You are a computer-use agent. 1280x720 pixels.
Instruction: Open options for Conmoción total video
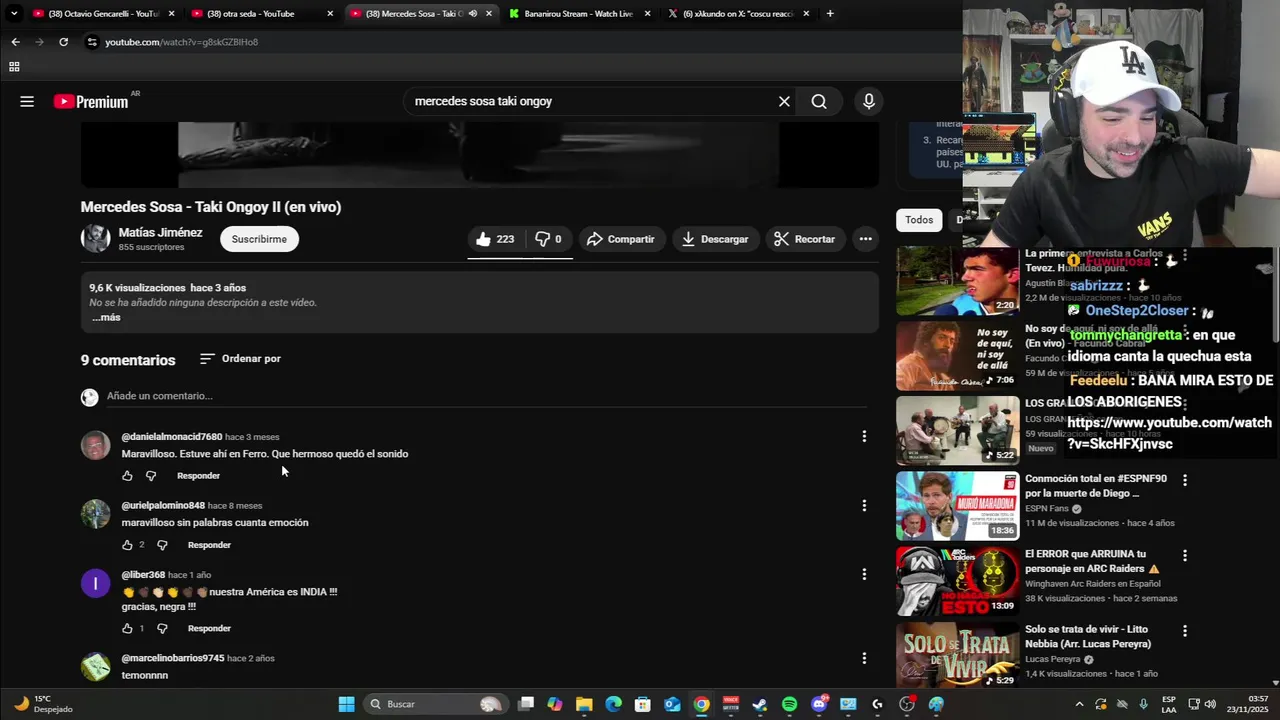(1185, 480)
